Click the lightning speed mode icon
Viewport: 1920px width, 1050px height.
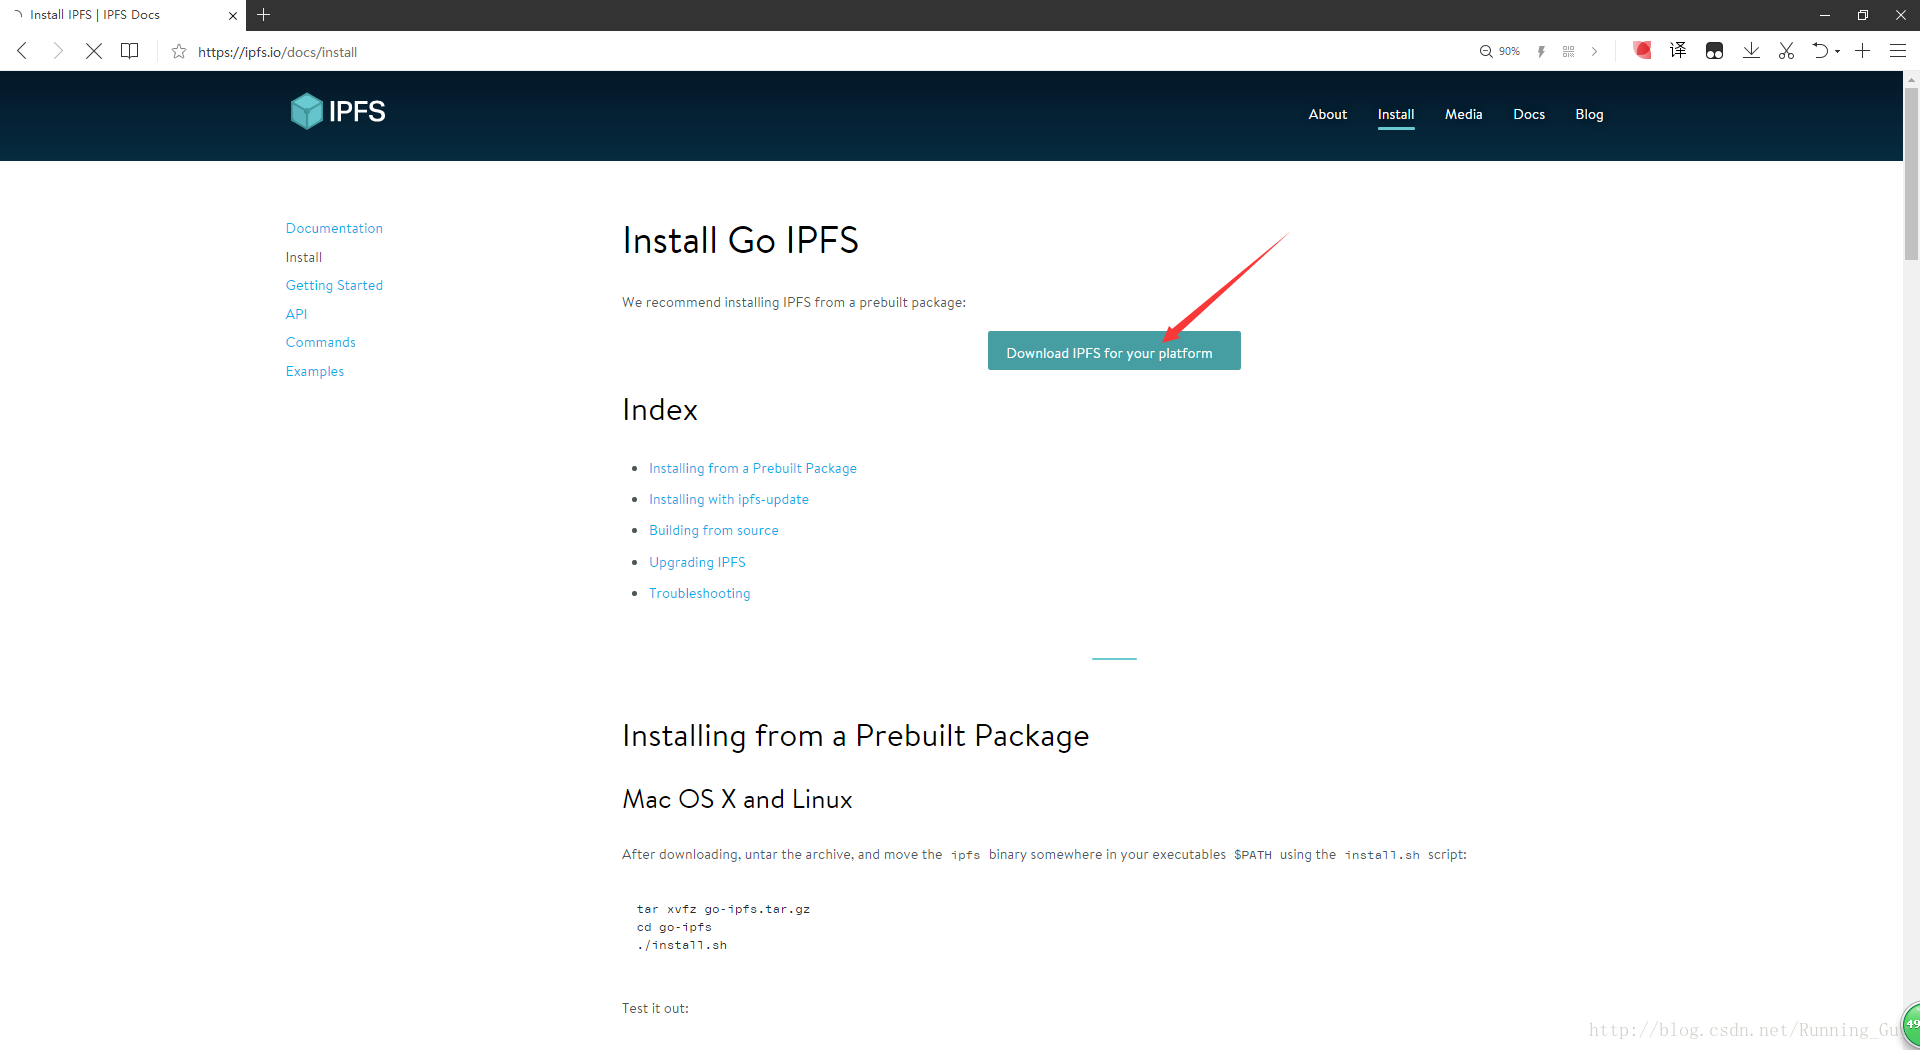pos(1541,52)
